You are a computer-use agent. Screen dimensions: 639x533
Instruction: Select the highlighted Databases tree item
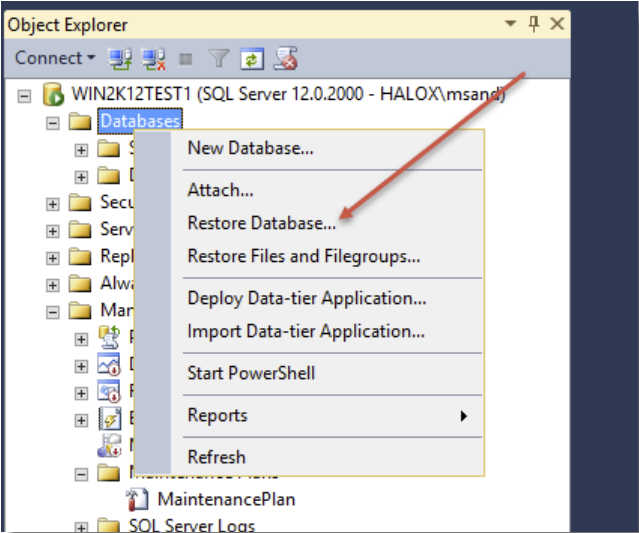(x=140, y=121)
